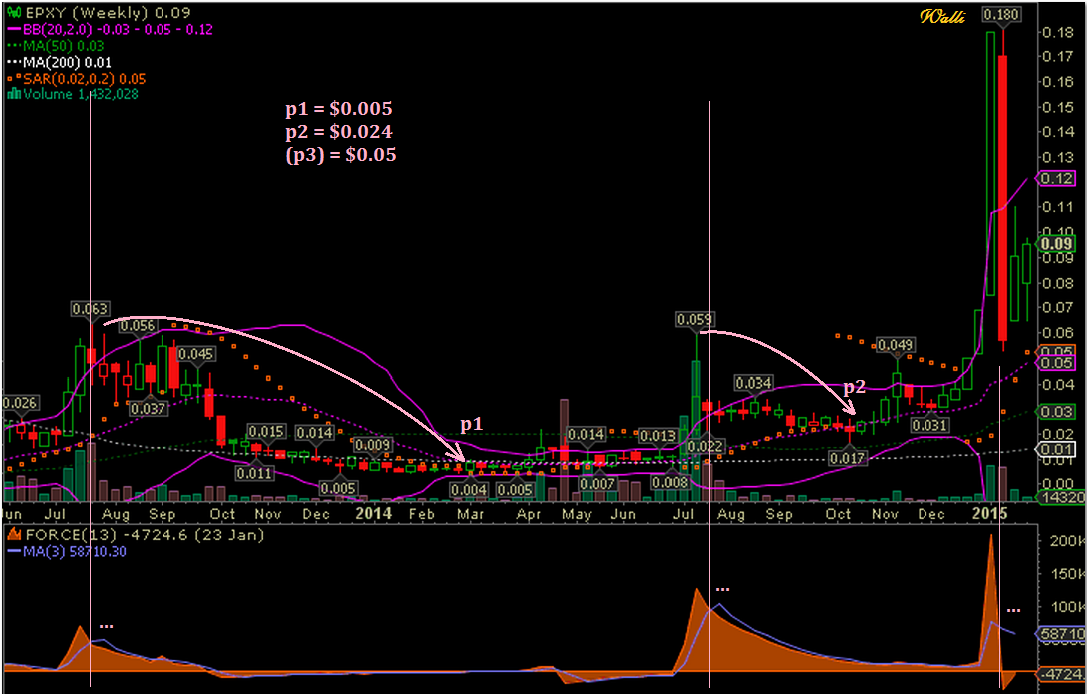Viewport: 1087px width, 694px height.
Task: Click the Feb label on the time axis
Action: coord(421,514)
